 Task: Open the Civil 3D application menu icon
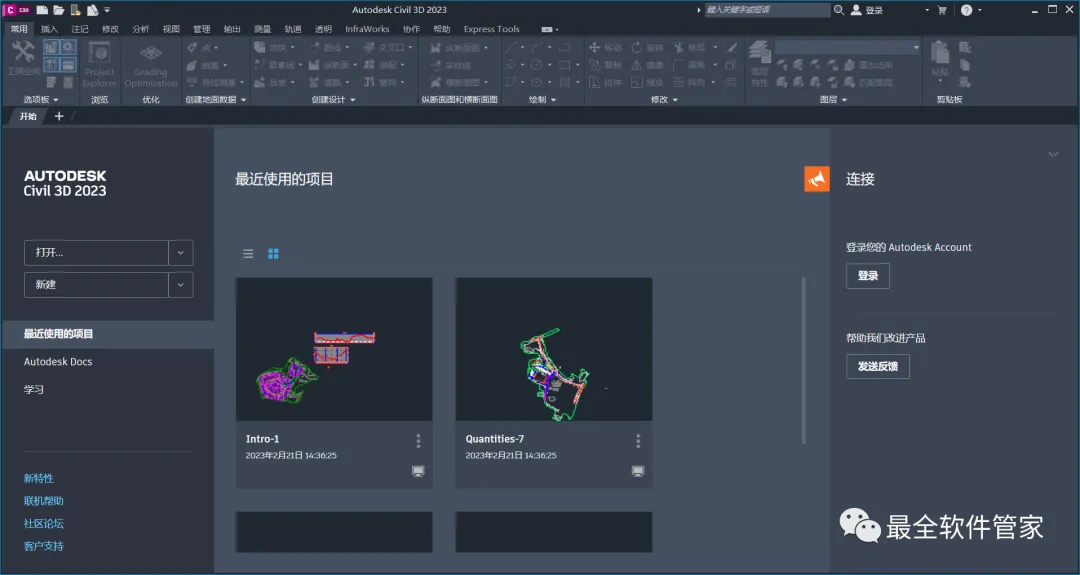(17, 10)
